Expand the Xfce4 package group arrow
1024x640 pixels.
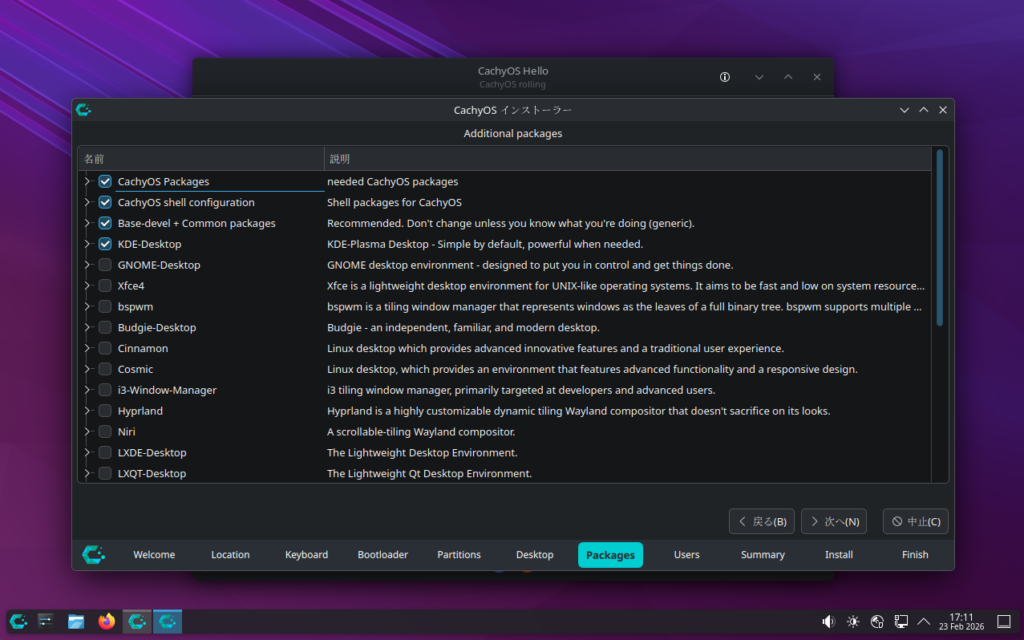(x=88, y=286)
